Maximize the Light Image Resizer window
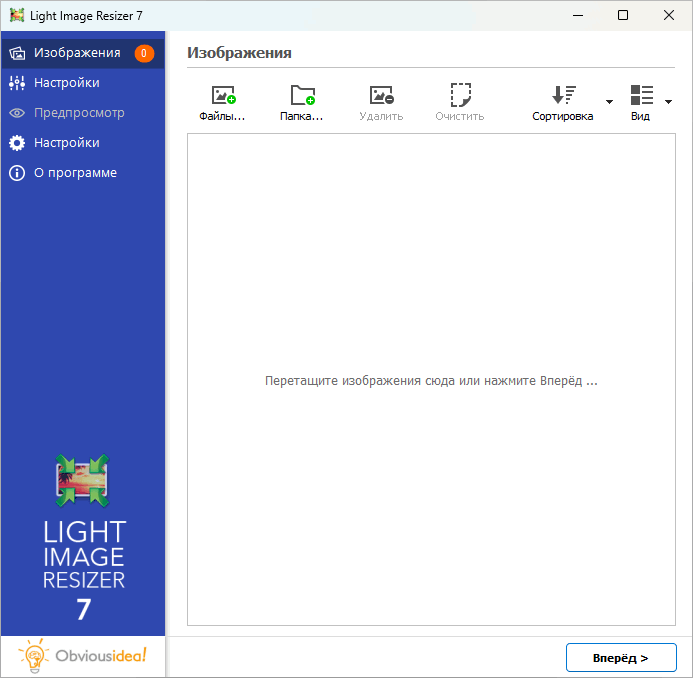The width and height of the screenshot is (693, 678). pyautogui.click(x=623, y=15)
